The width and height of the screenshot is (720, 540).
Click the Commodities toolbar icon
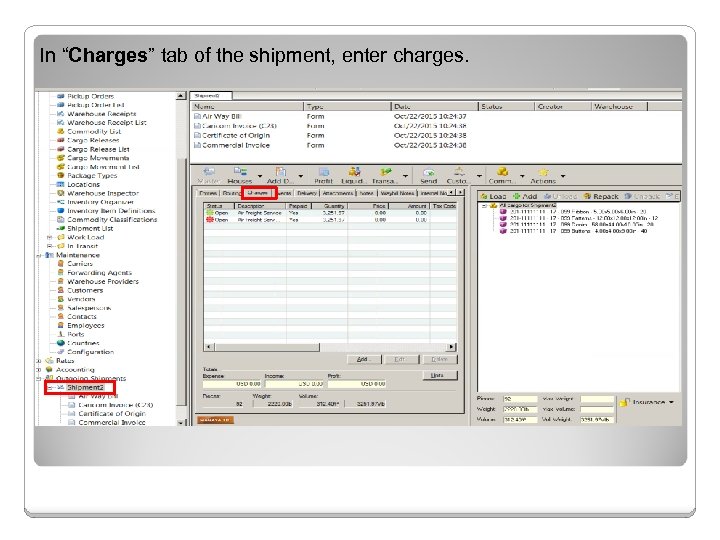[x=502, y=172]
